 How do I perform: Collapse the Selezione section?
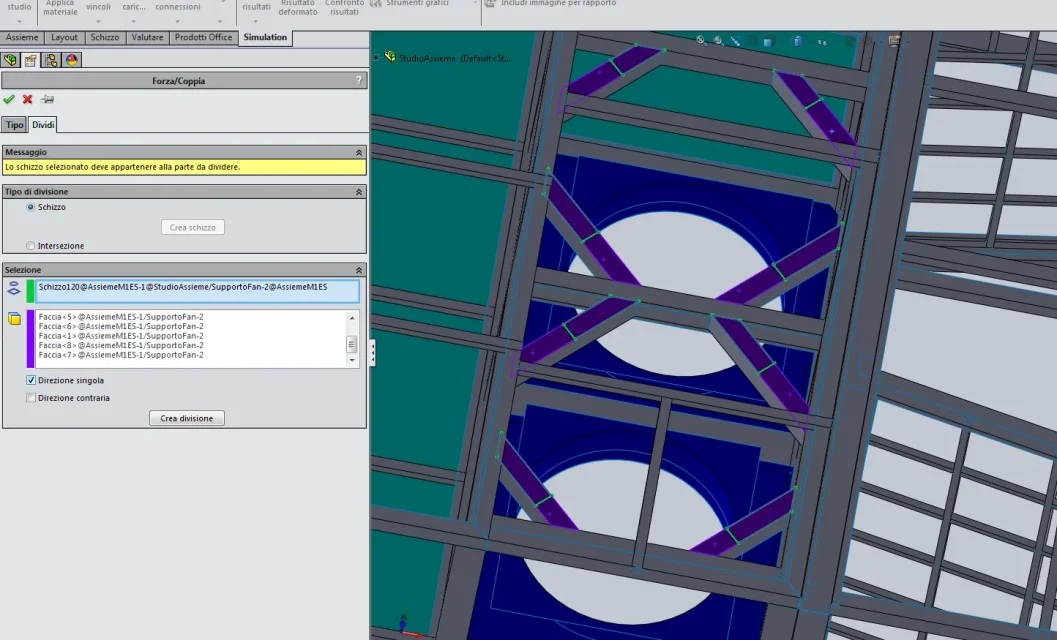tap(359, 270)
